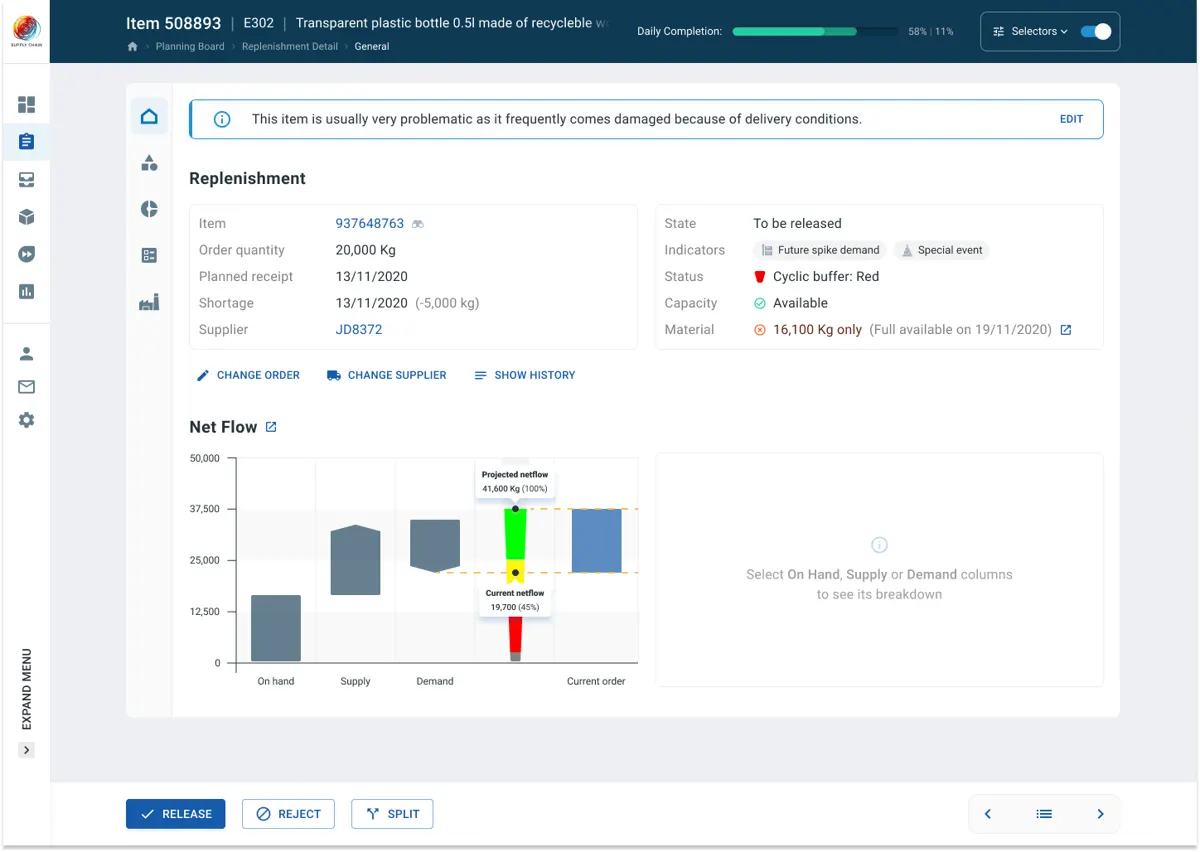The height and width of the screenshot is (852, 1200).
Task: Select the home General tab icon
Action: 149,117
